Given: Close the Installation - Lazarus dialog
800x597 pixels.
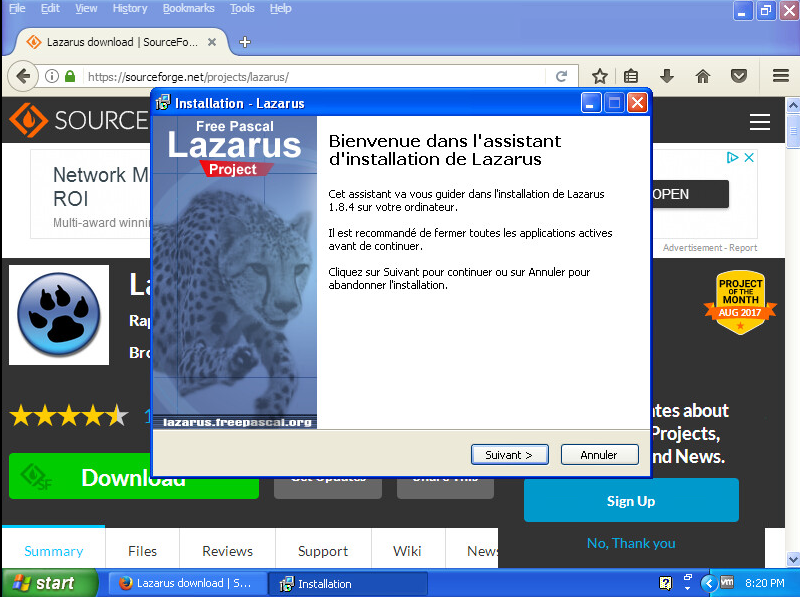Looking at the screenshot, I should pyautogui.click(x=637, y=103).
